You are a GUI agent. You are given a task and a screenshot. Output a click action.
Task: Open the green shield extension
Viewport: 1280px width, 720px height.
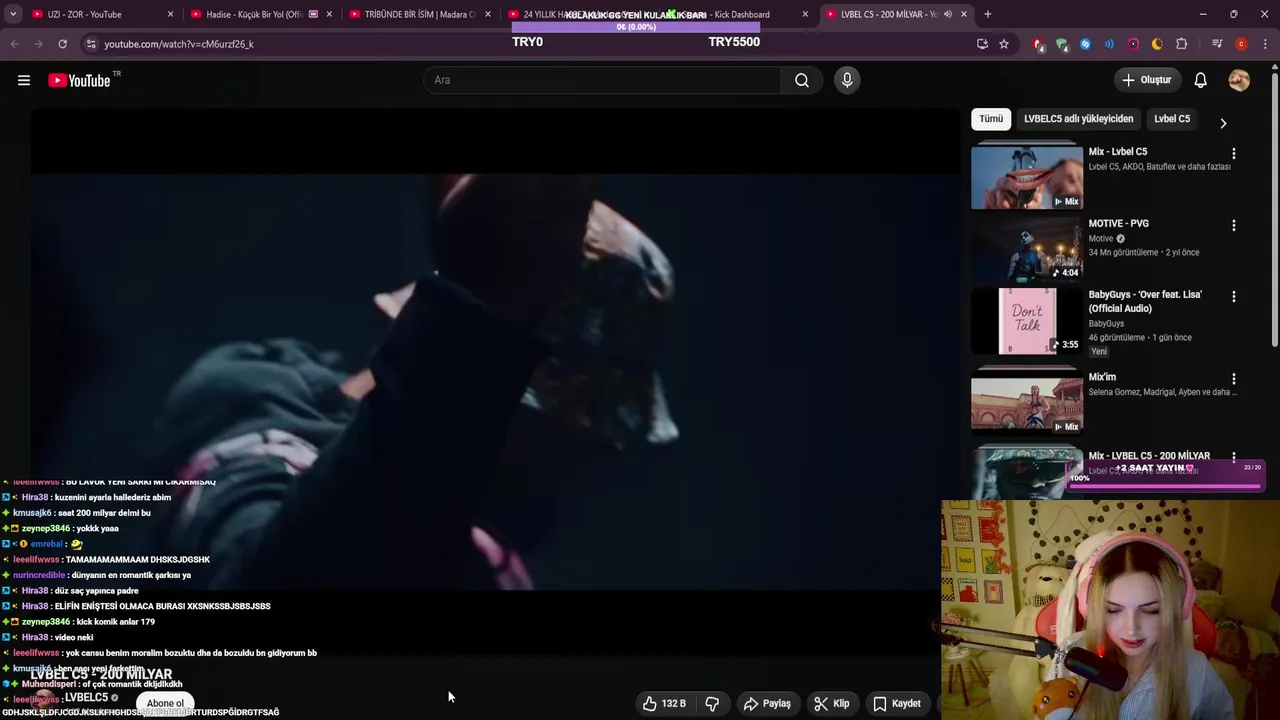click(1061, 44)
